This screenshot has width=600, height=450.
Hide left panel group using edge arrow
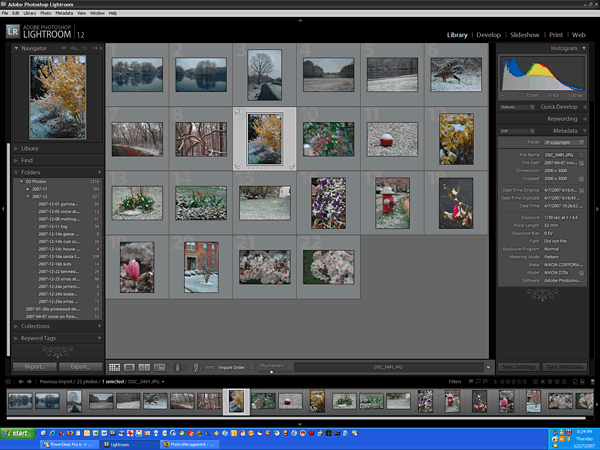click(3, 209)
